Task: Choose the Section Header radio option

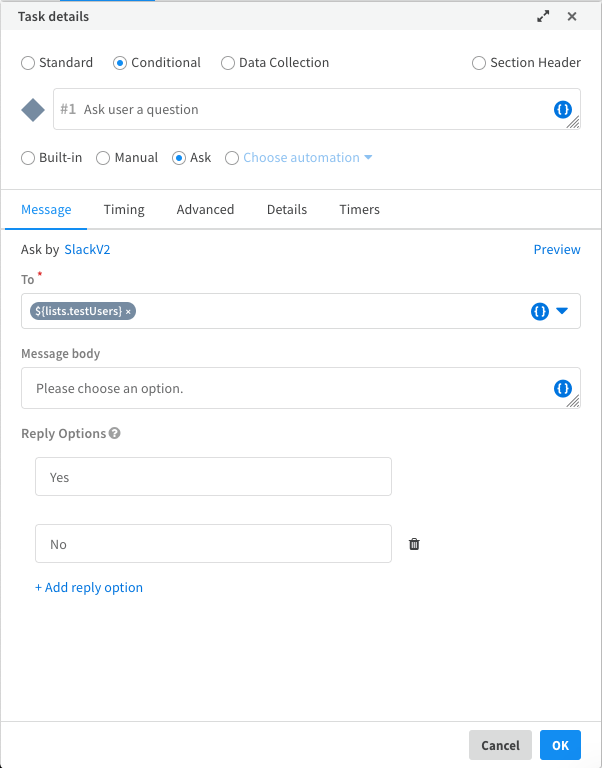Action: 479,63
